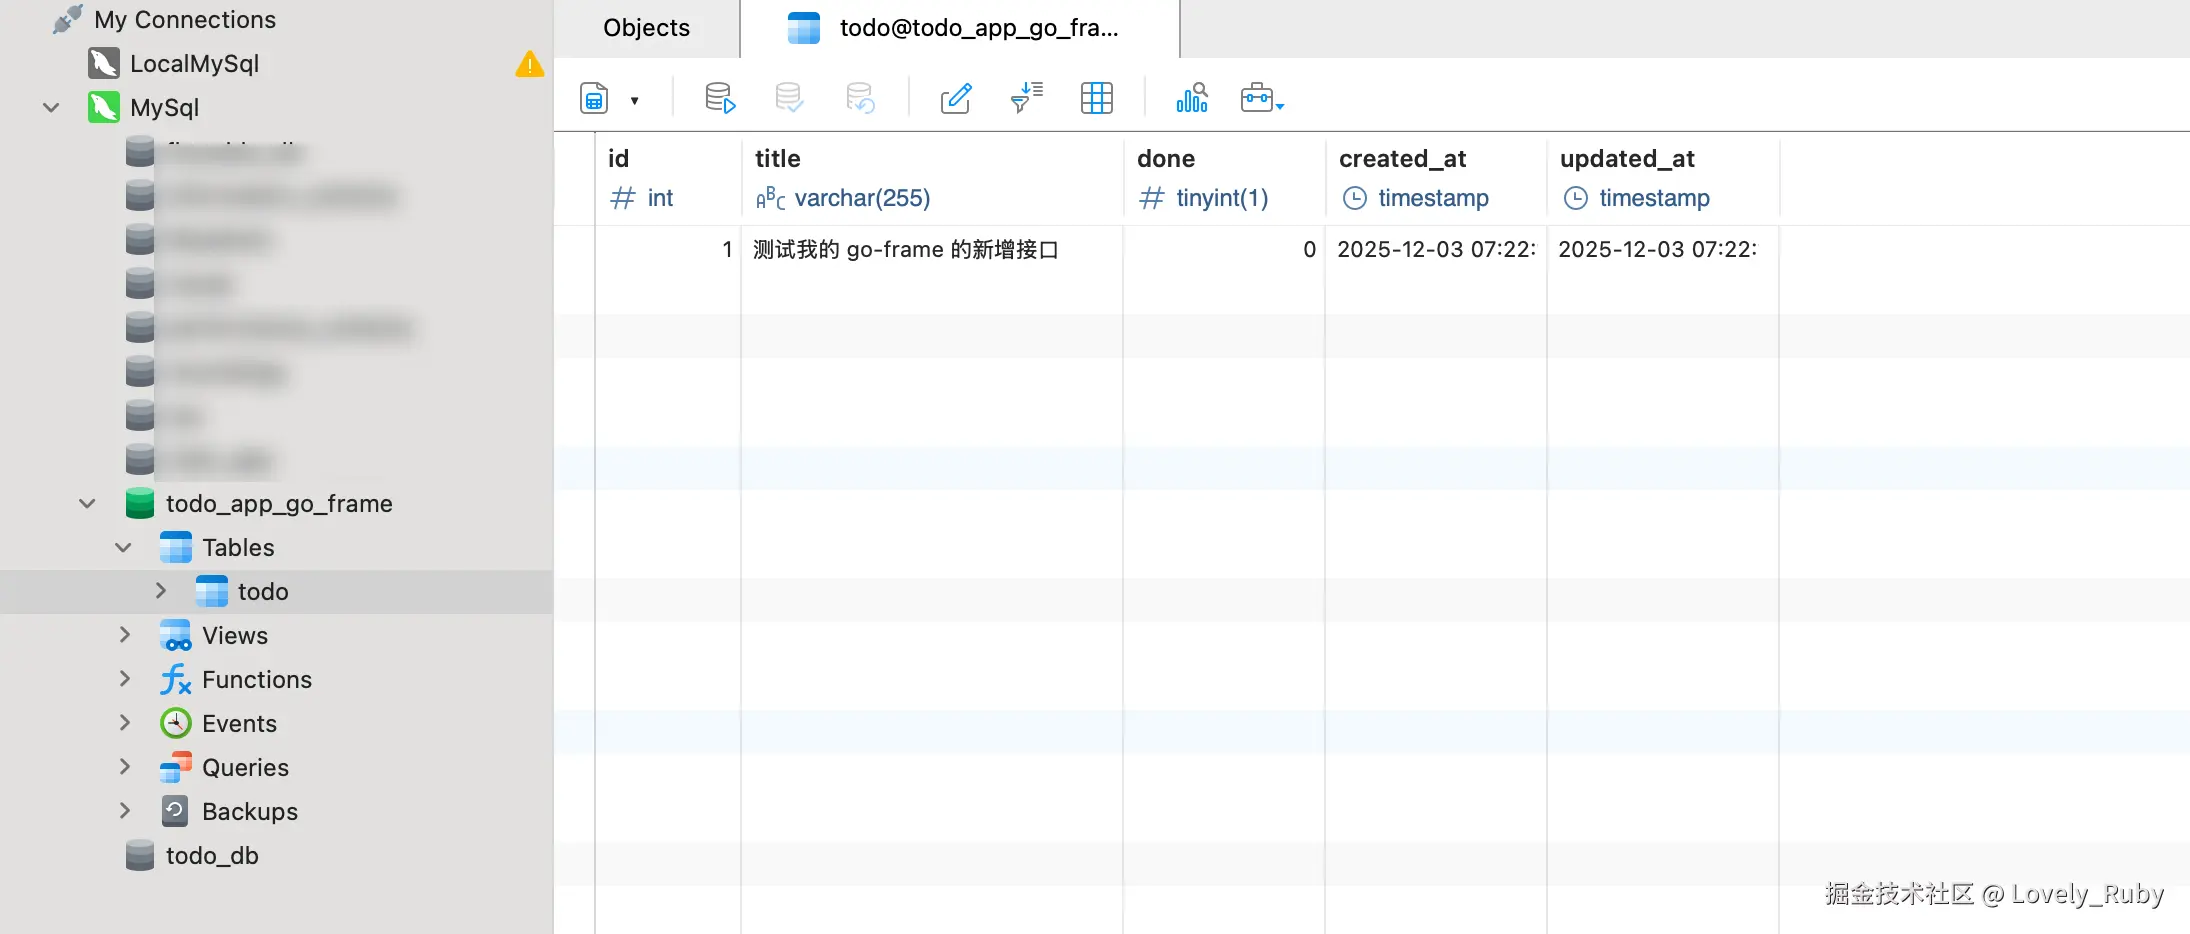Select the created_at cell 2025-12-03 07:22
Screen dimensions: 2190x934
click(1436, 249)
